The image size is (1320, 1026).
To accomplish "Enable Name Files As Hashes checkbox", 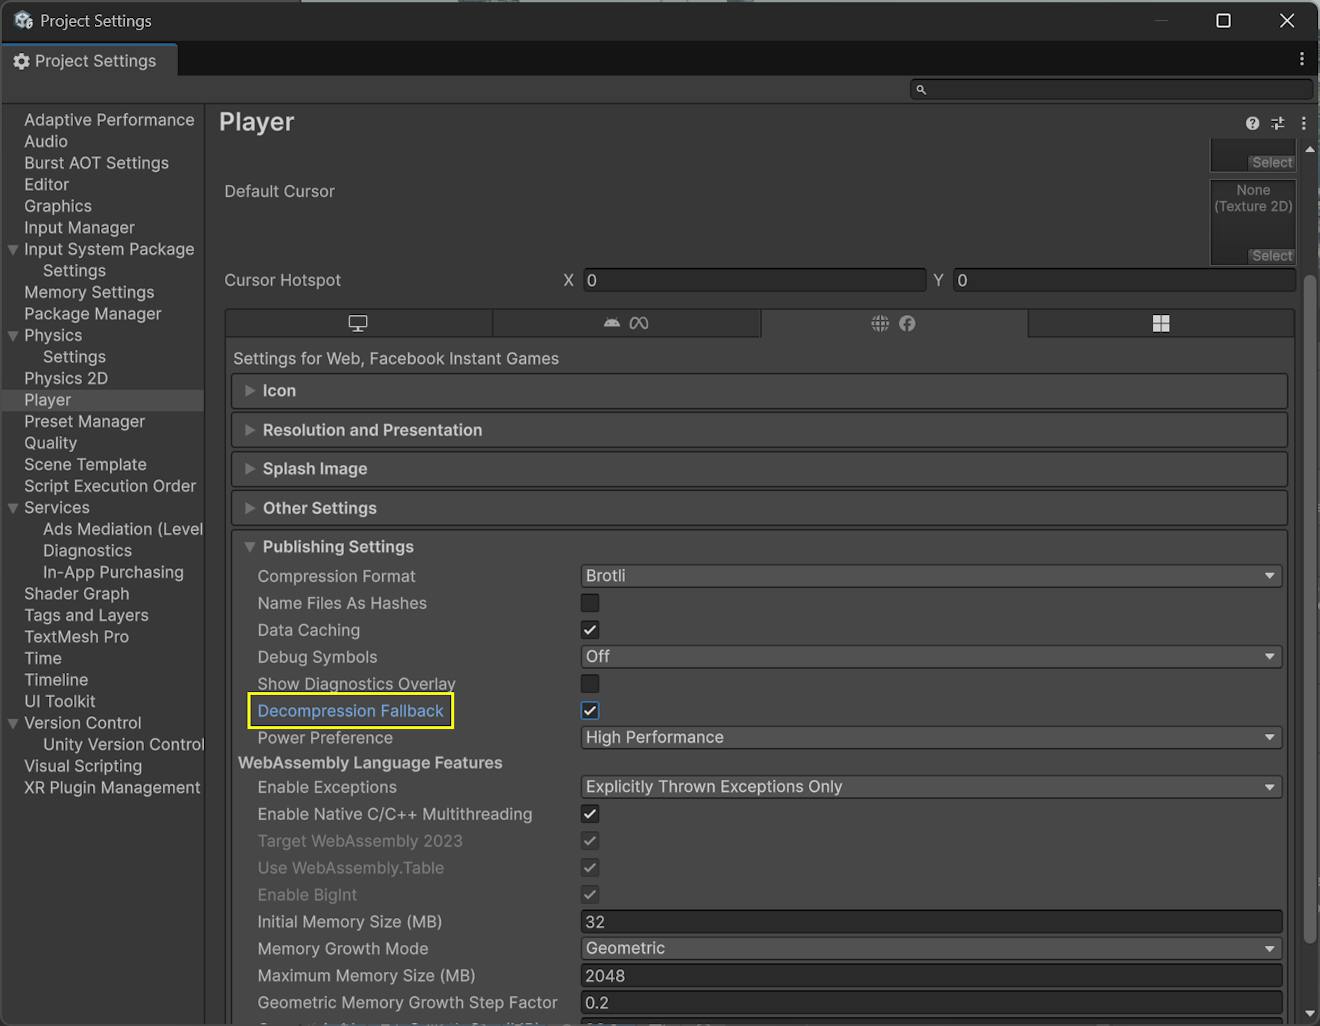I will pos(590,603).
